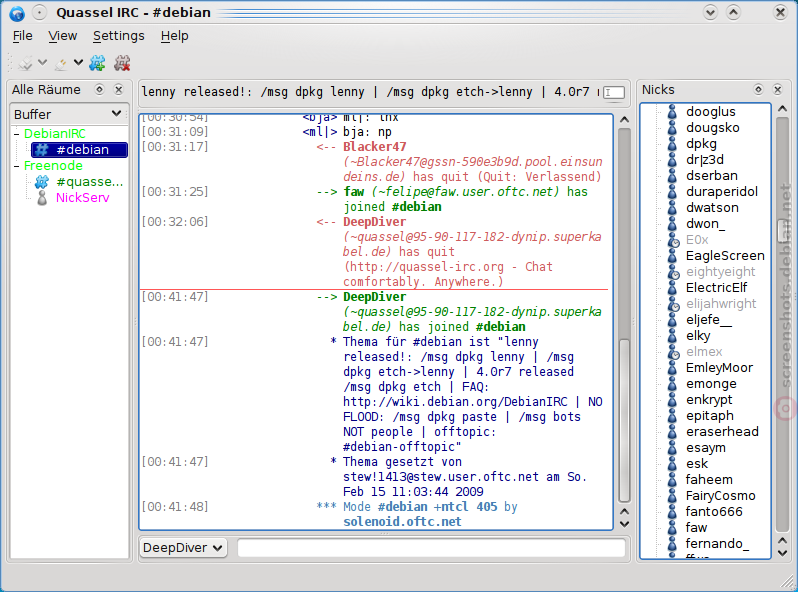Click the chat message input field

click(431, 548)
